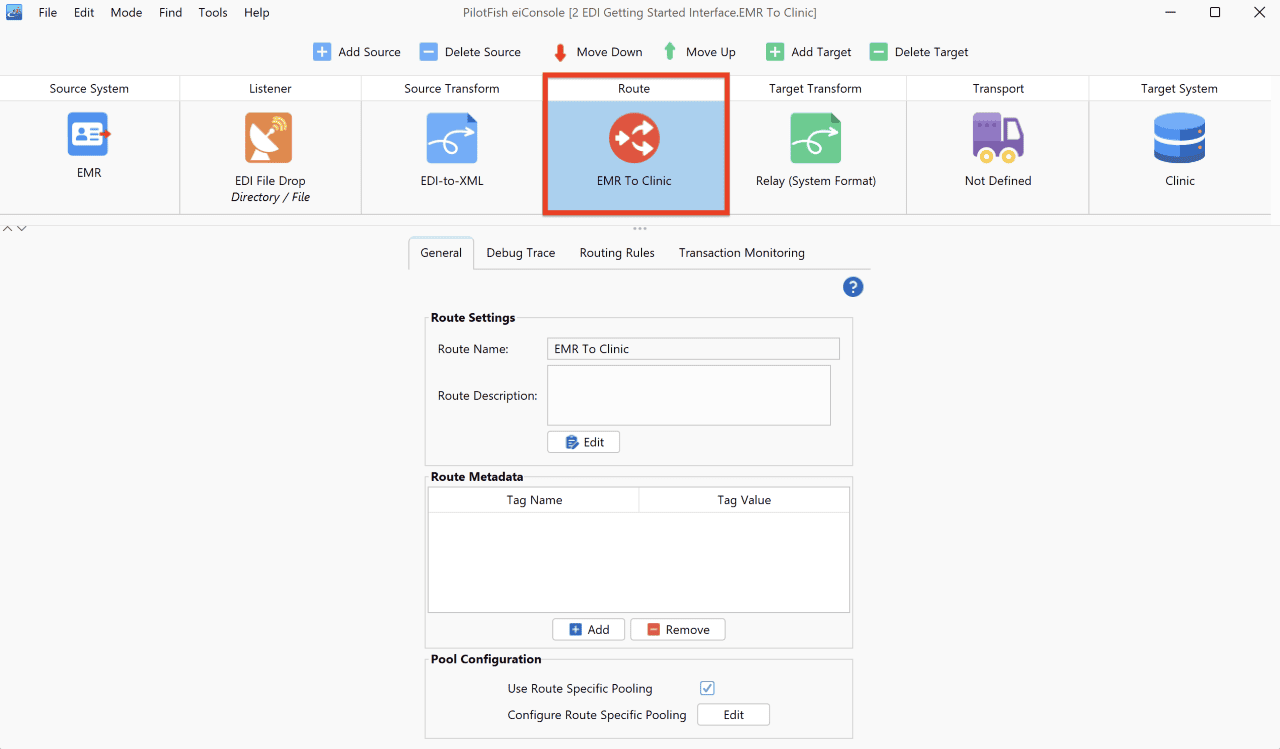Click the Target System column header
1280x749 pixels.
coord(1179,88)
